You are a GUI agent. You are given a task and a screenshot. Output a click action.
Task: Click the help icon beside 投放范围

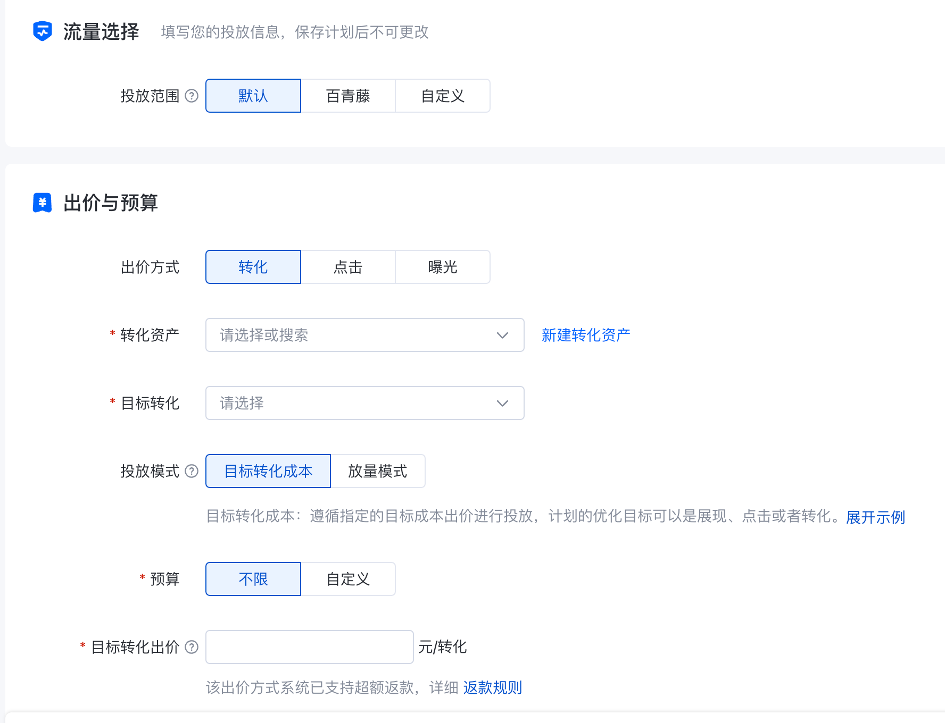click(192, 97)
